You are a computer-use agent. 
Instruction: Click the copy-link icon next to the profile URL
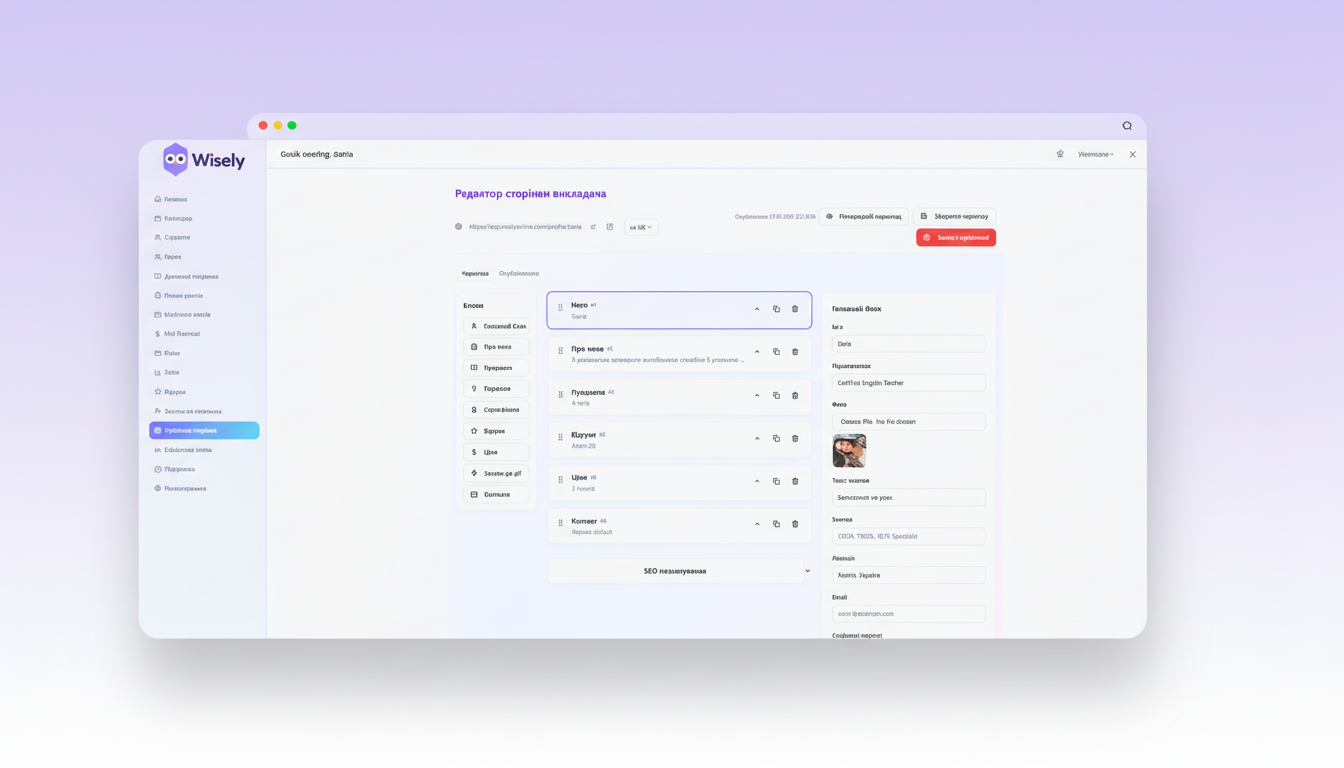(x=593, y=227)
